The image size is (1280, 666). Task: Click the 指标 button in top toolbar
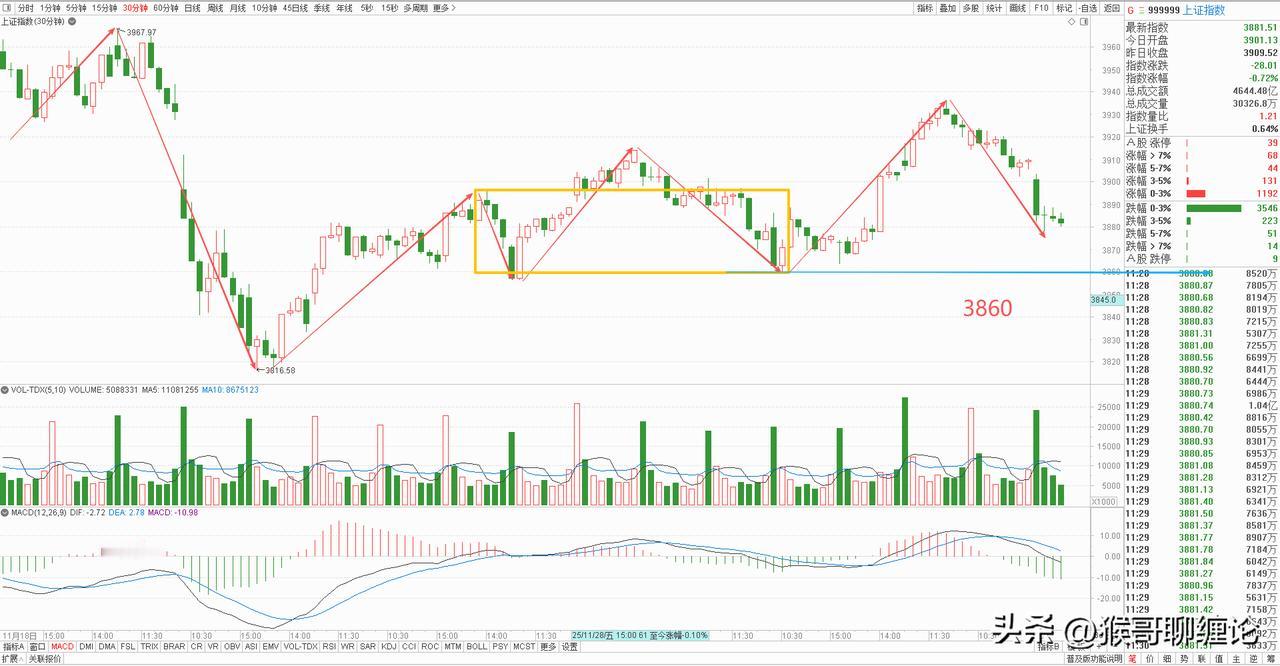click(925, 8)
